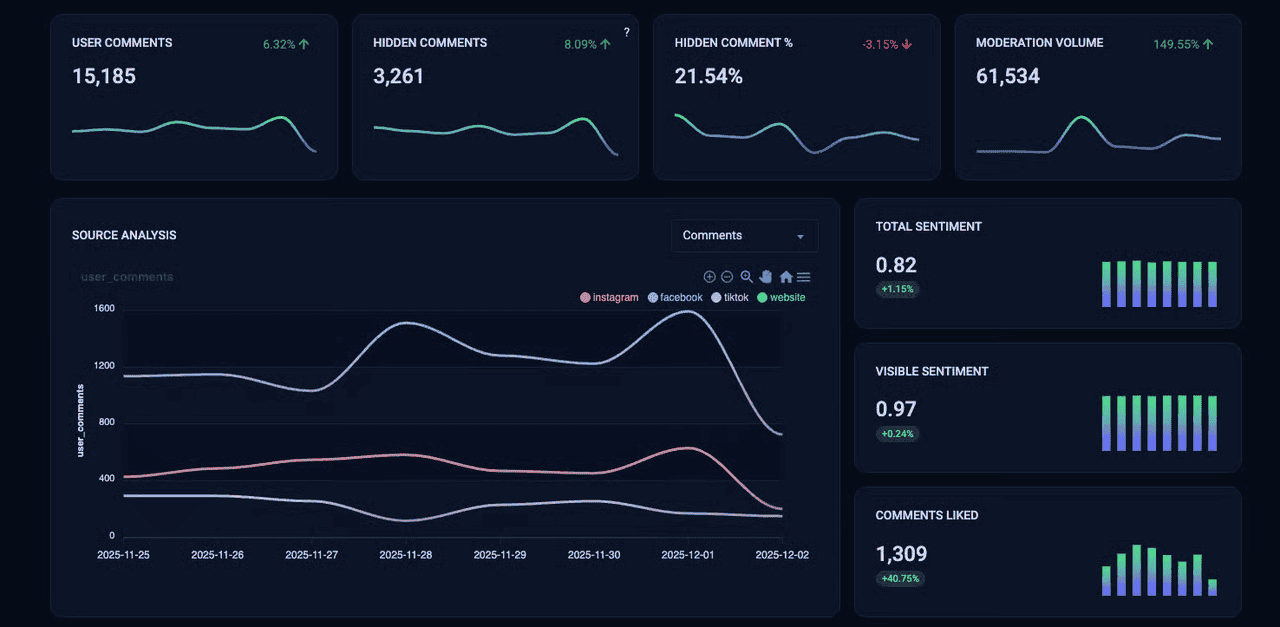The image size is (1280, 627).
Task: Click the 3,261 hidden comments value
Action: [x=399, y=76]
